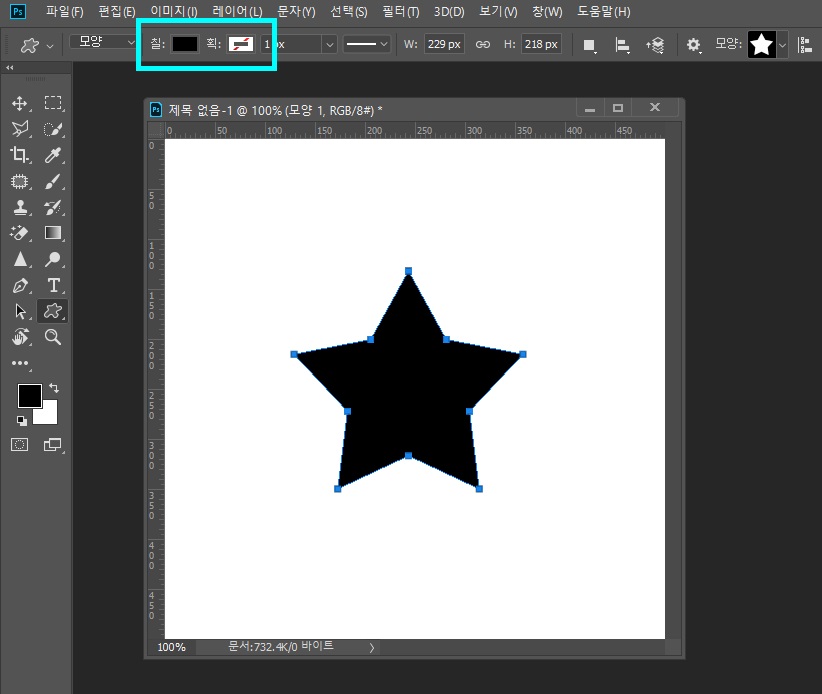Select the Sharpen tool
Viewport: 822px width, 694px height.
20,259
